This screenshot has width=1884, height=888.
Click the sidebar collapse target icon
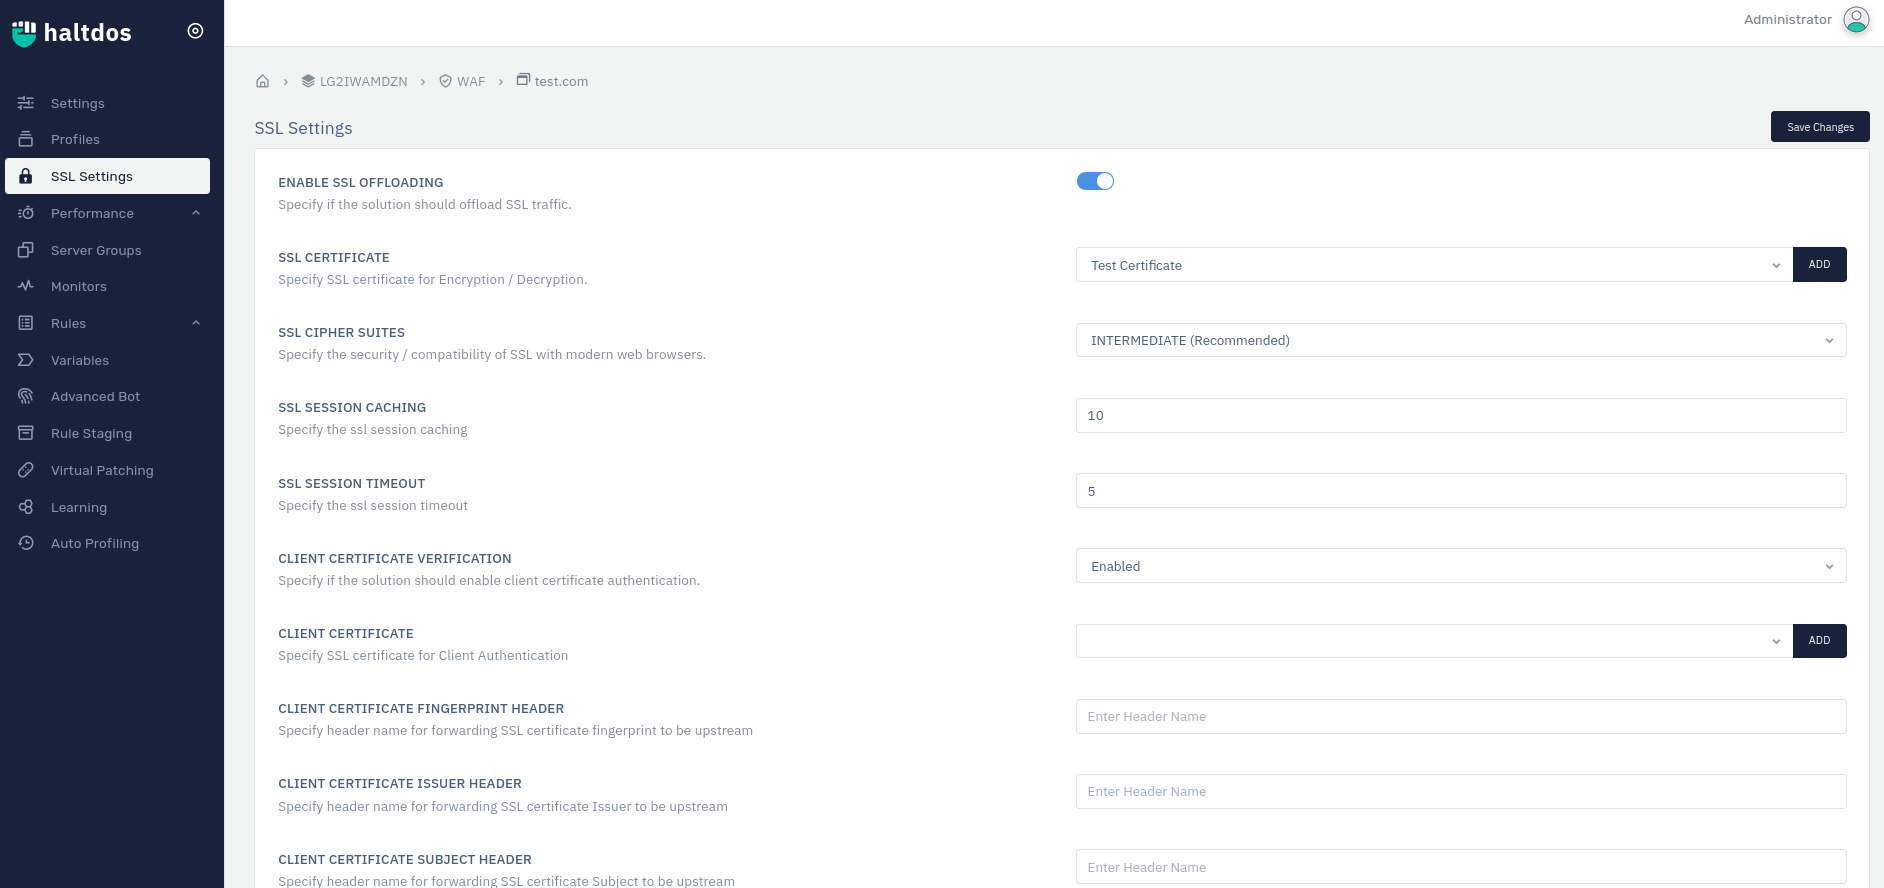pyautogui.click(x=195, y=31)
